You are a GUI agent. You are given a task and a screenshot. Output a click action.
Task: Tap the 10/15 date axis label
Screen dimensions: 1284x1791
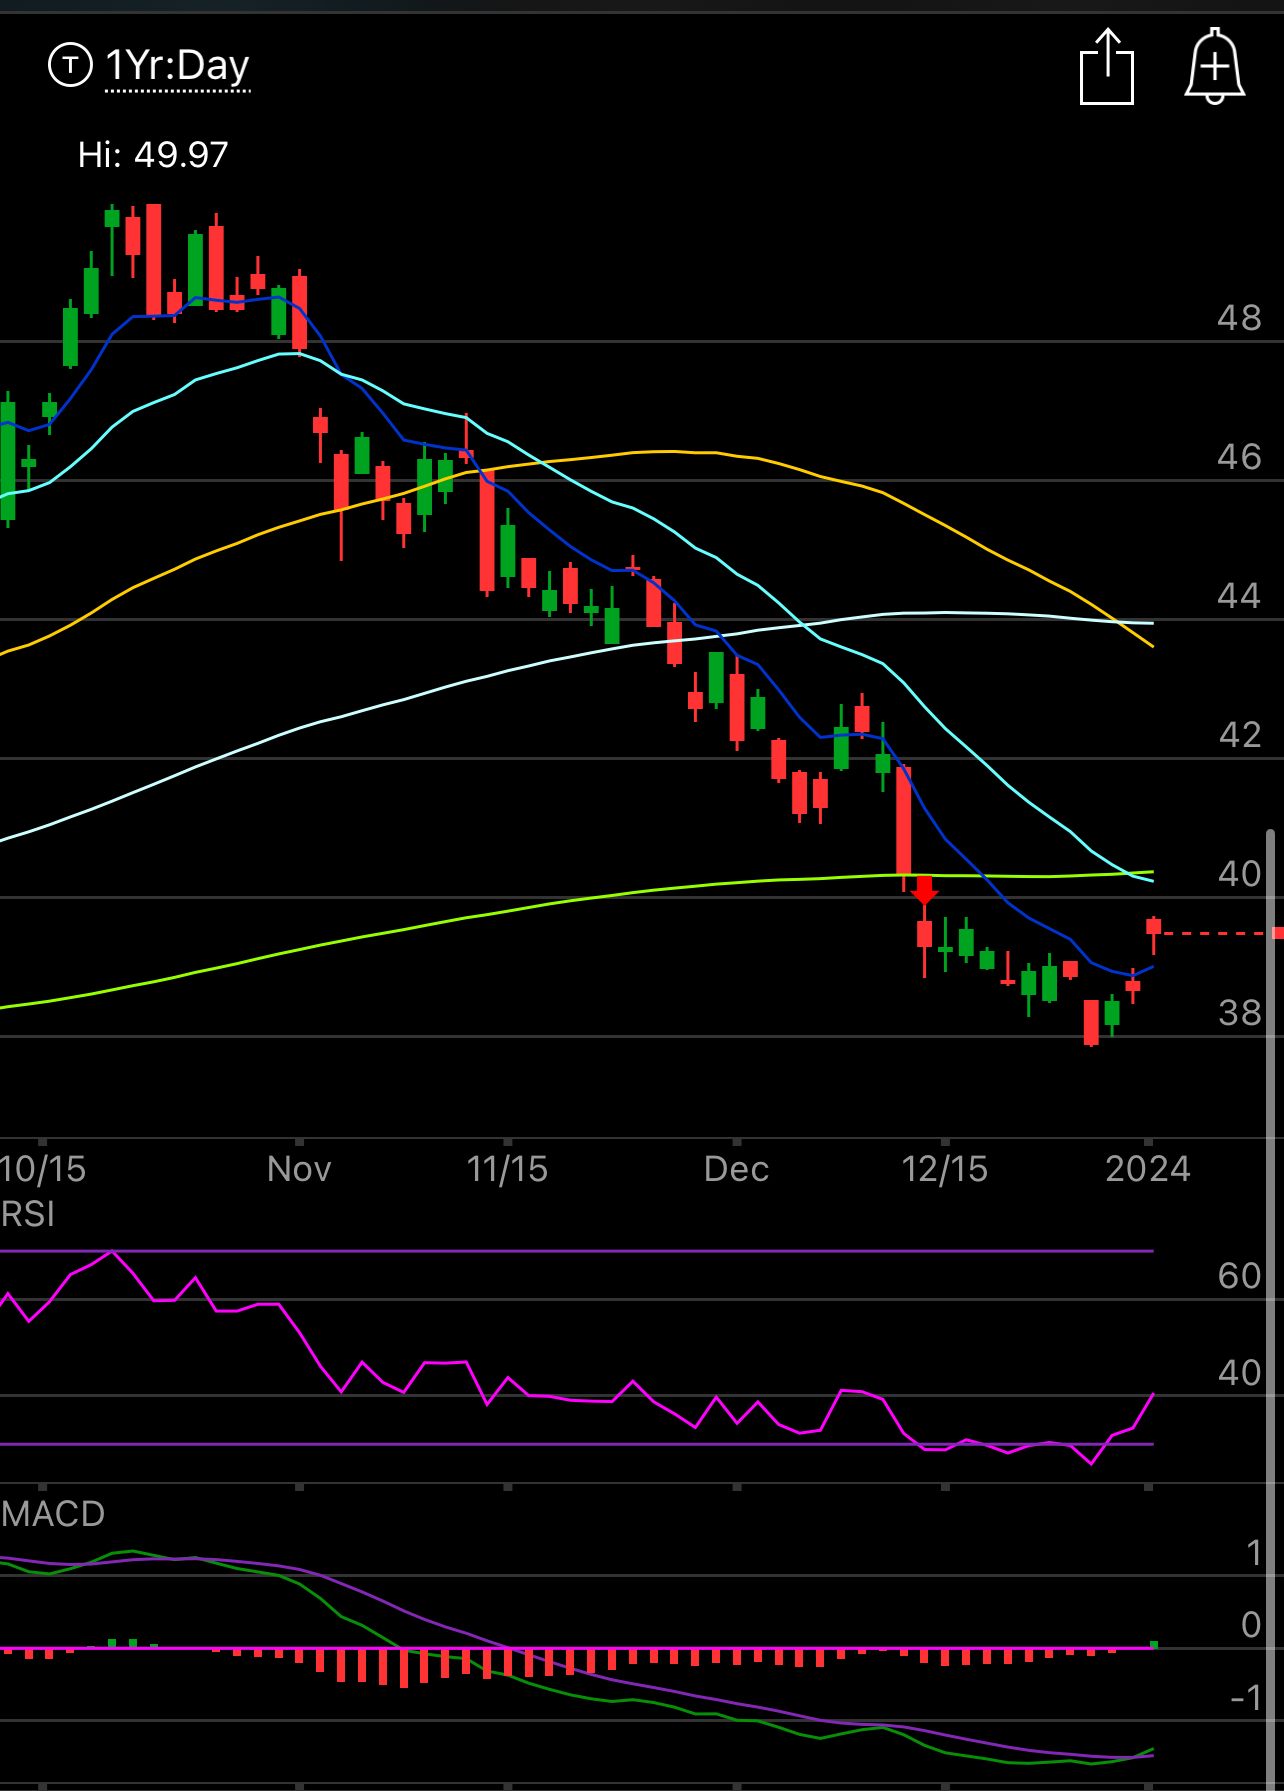[43, 1169]
